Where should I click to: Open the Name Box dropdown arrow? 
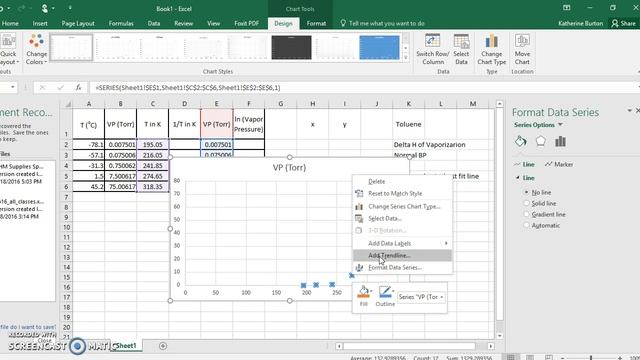pos(13,87)
